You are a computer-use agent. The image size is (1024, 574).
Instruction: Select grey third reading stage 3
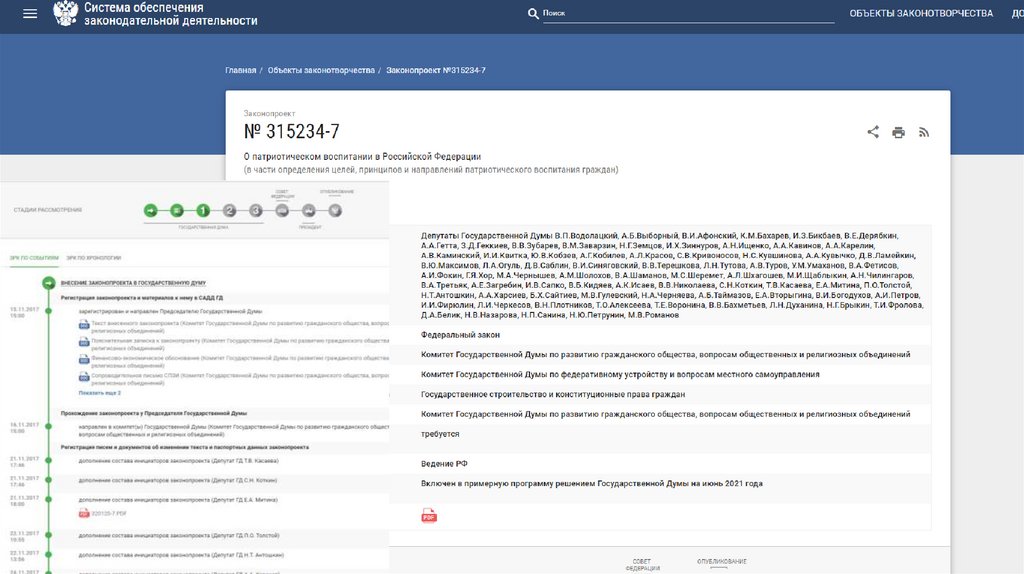pos(256,210)
